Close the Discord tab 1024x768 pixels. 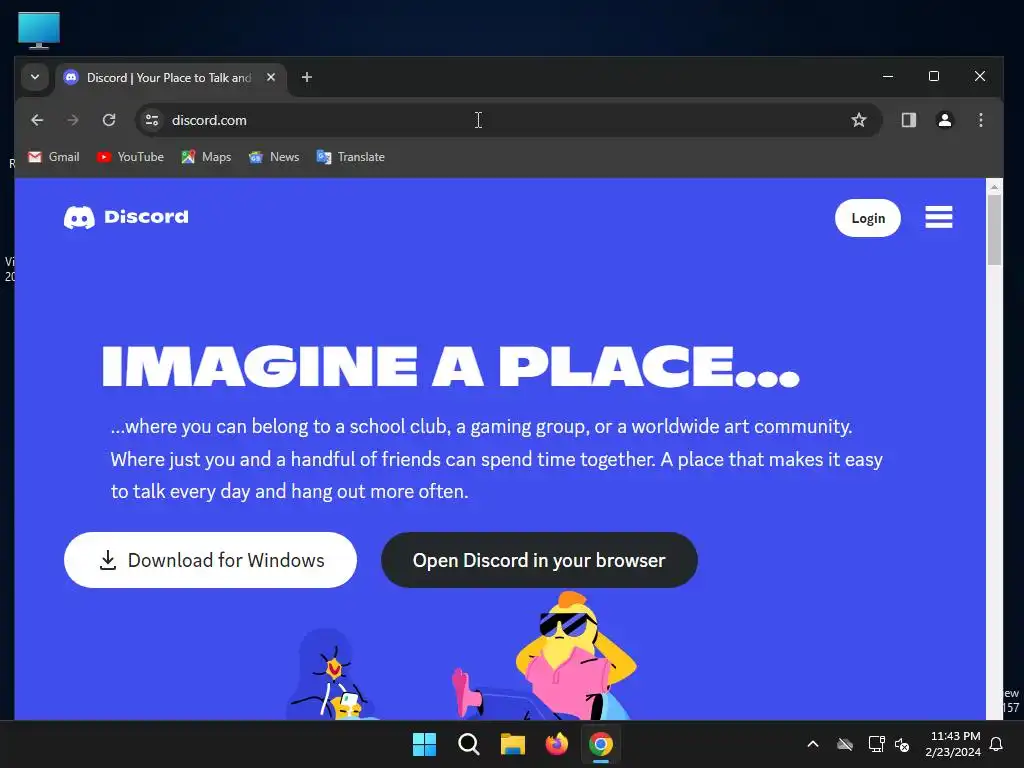pyautogui.click(x=271, y=77)
